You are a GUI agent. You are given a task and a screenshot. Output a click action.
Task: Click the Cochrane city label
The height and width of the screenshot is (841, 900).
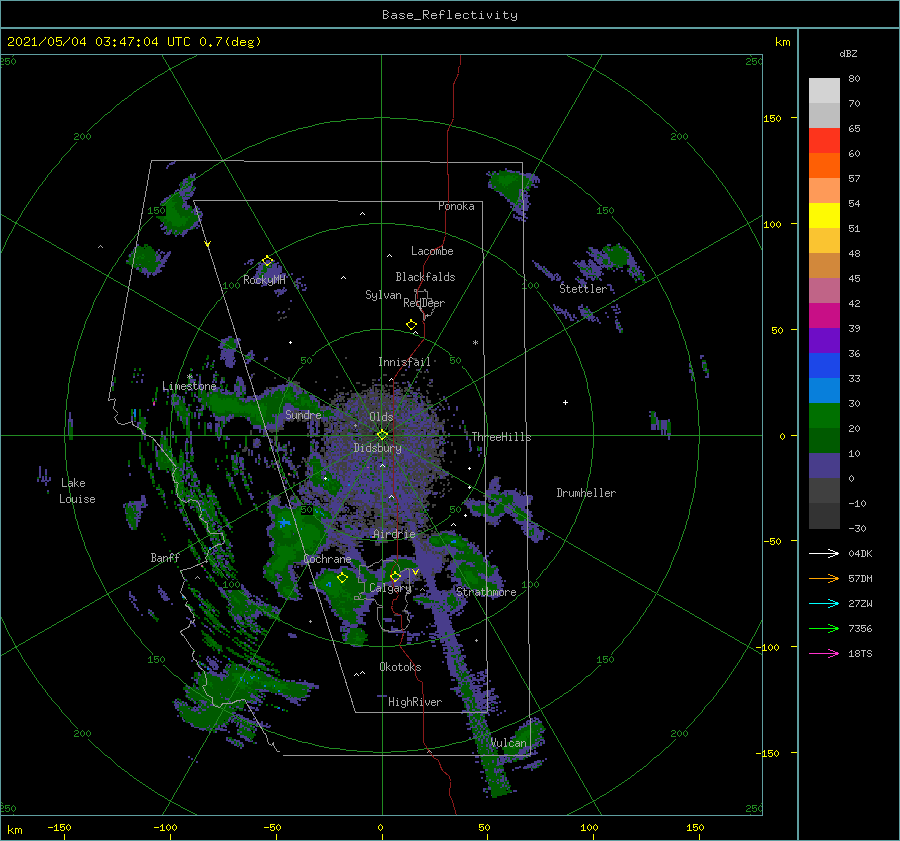pyautogui.click(x=327, y=559)
